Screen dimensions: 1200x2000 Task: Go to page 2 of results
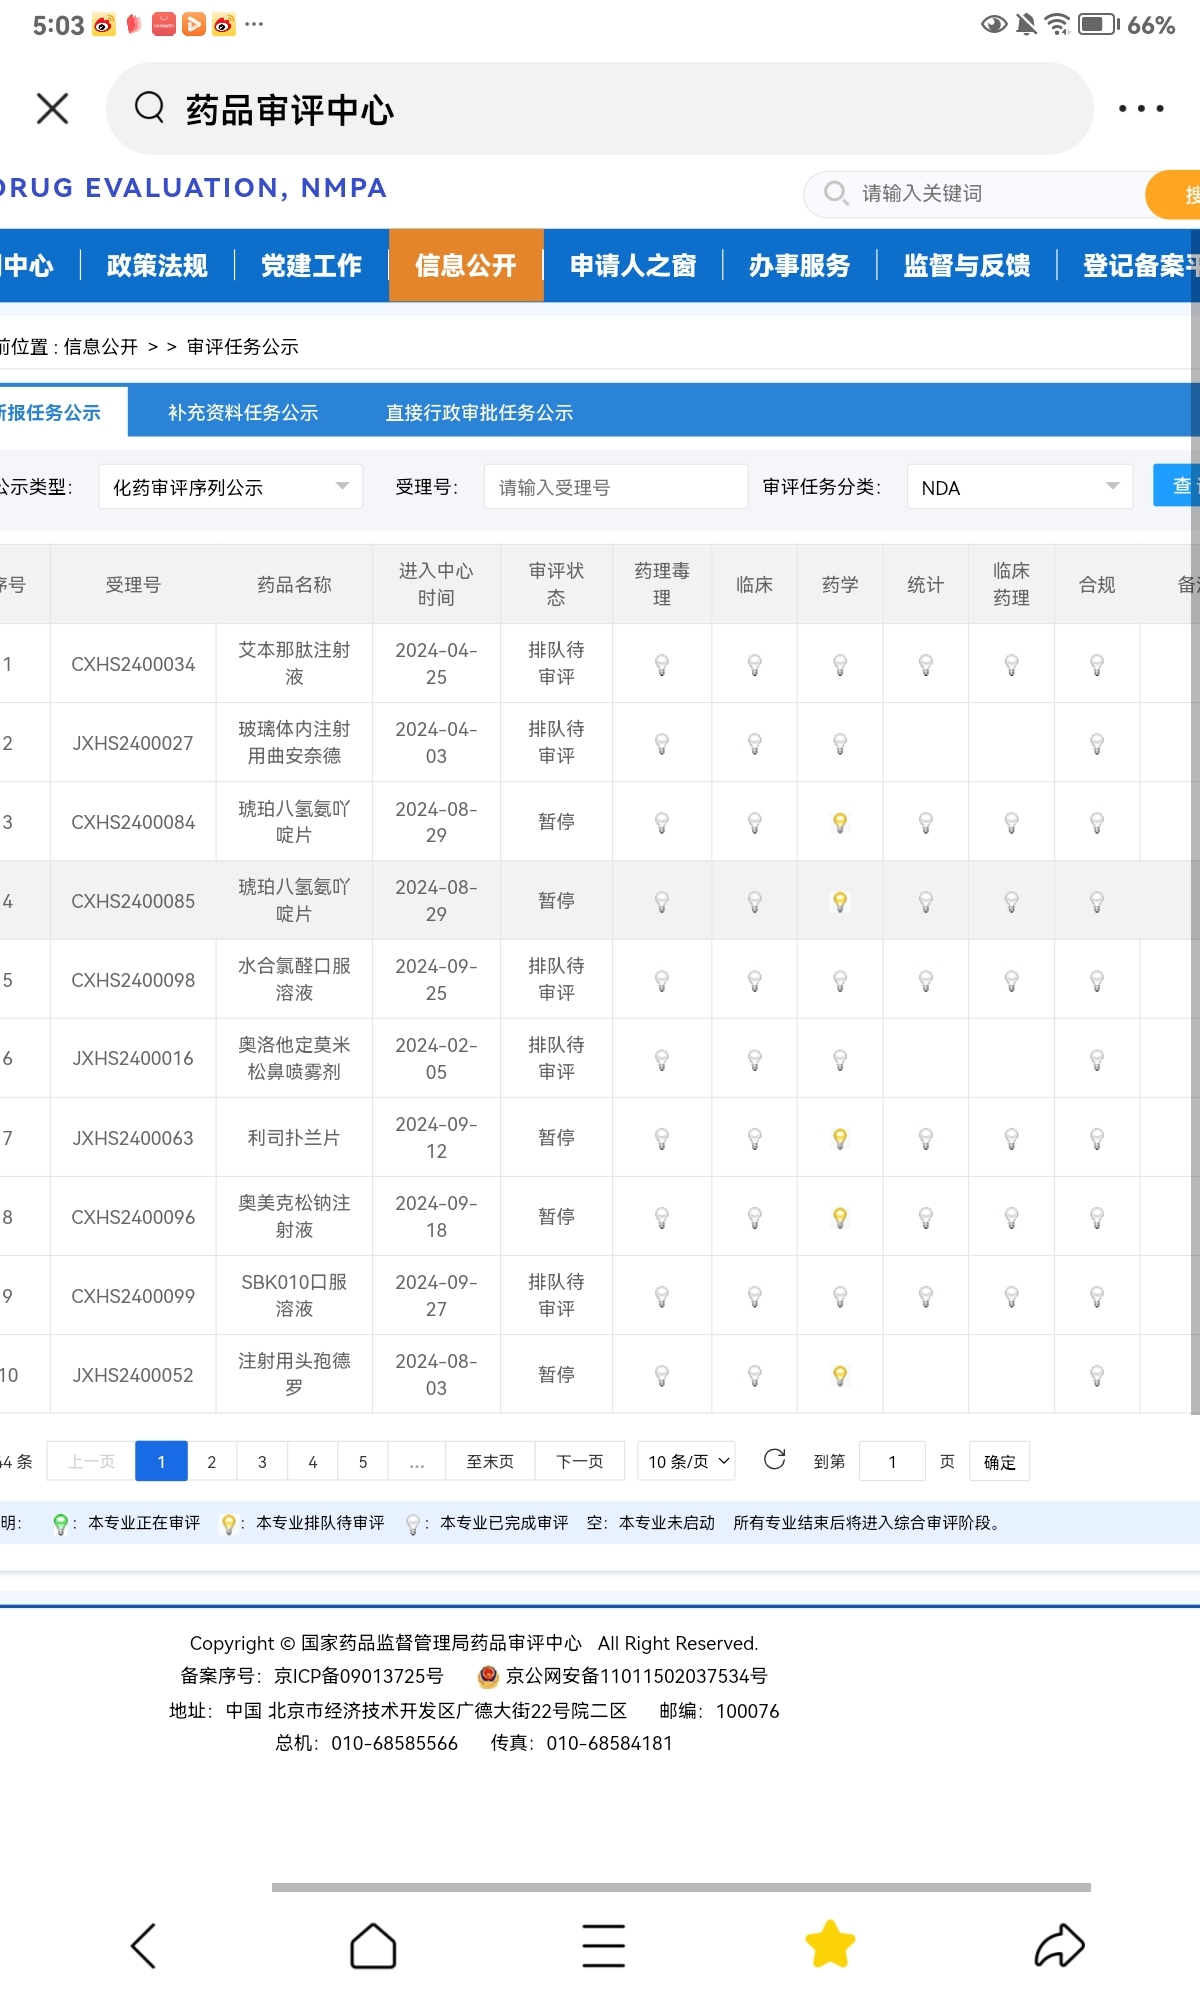211,1461
